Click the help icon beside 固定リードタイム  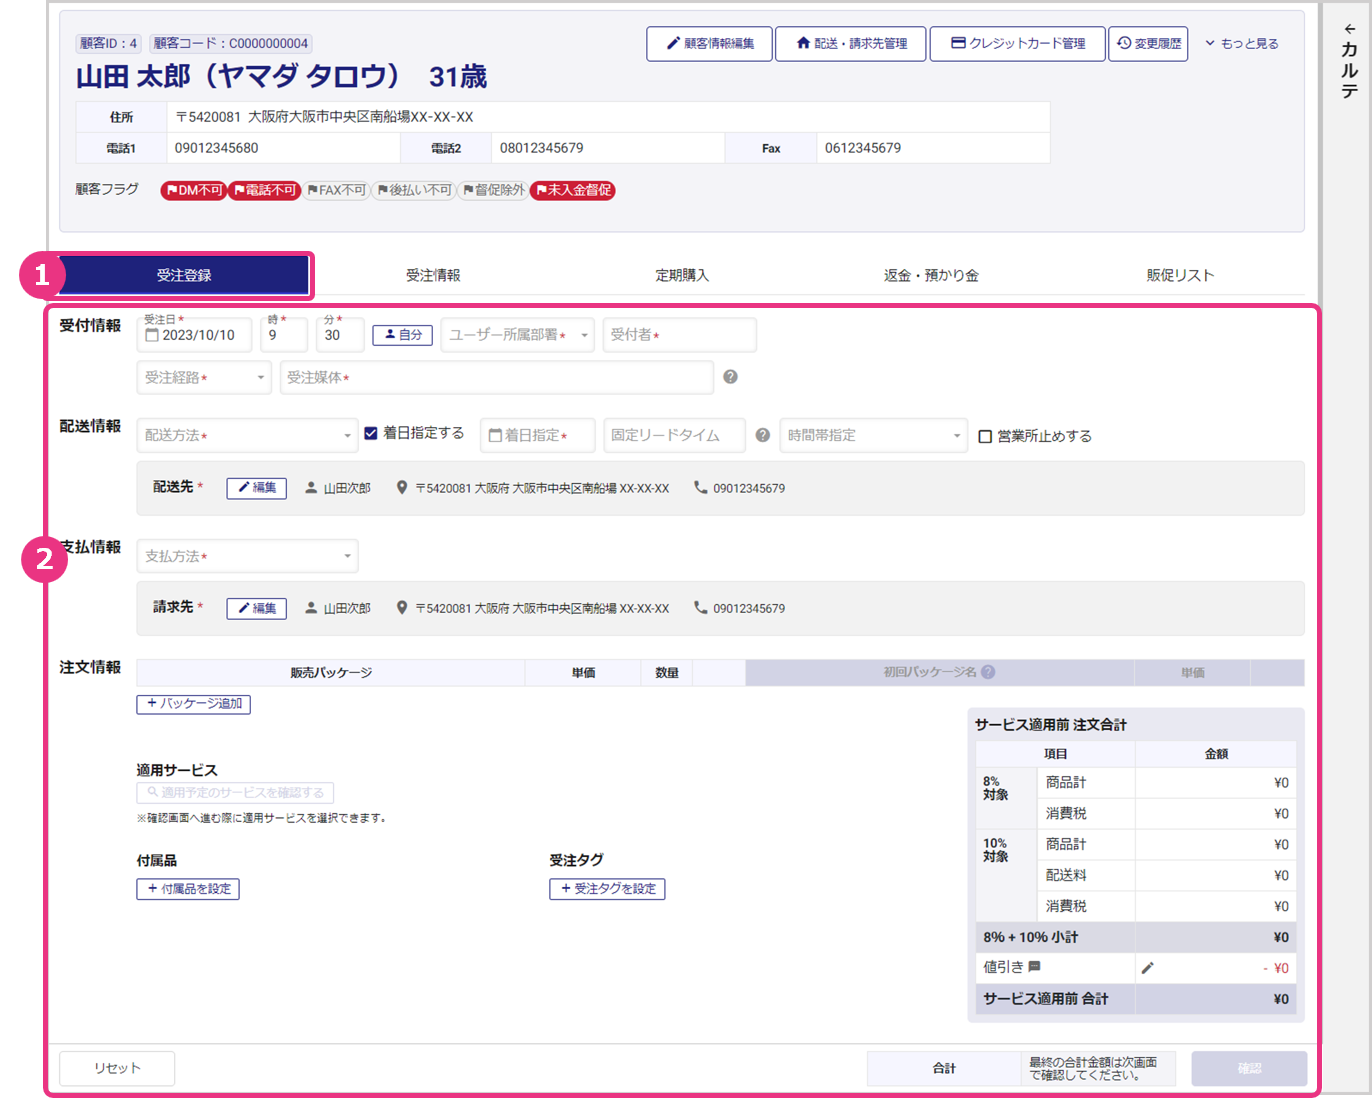pyautogui.click(x=763, y=435)
